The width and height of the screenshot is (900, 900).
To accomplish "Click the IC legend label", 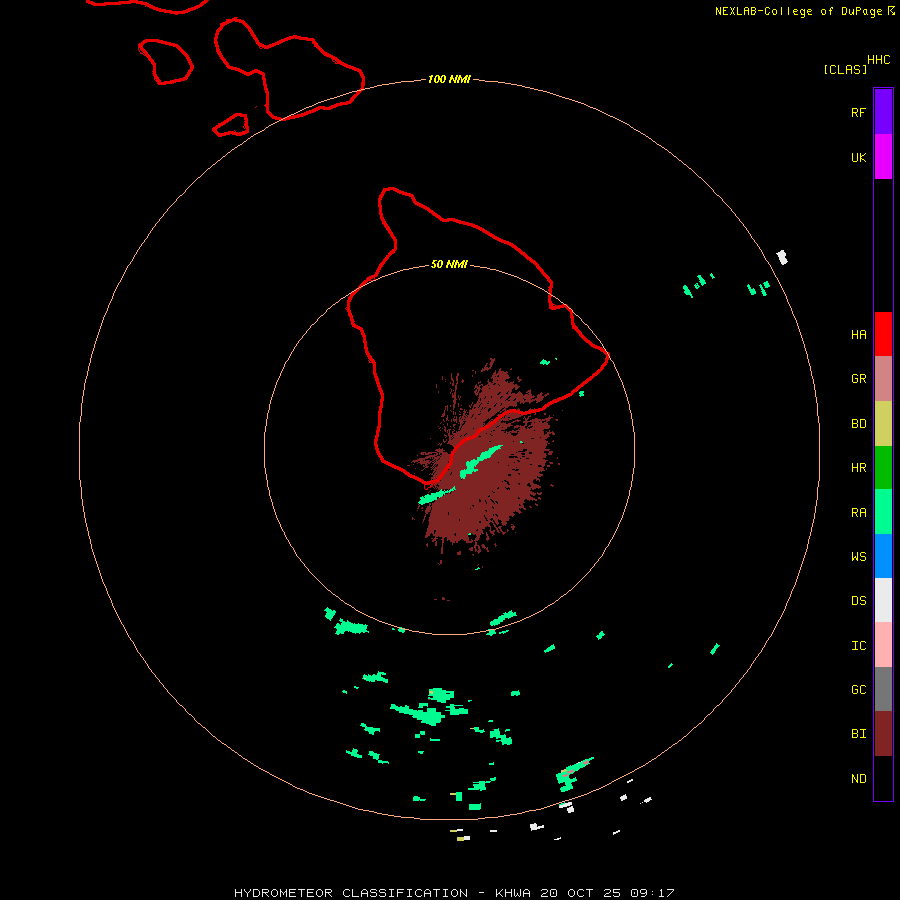I will click(858, 646).
